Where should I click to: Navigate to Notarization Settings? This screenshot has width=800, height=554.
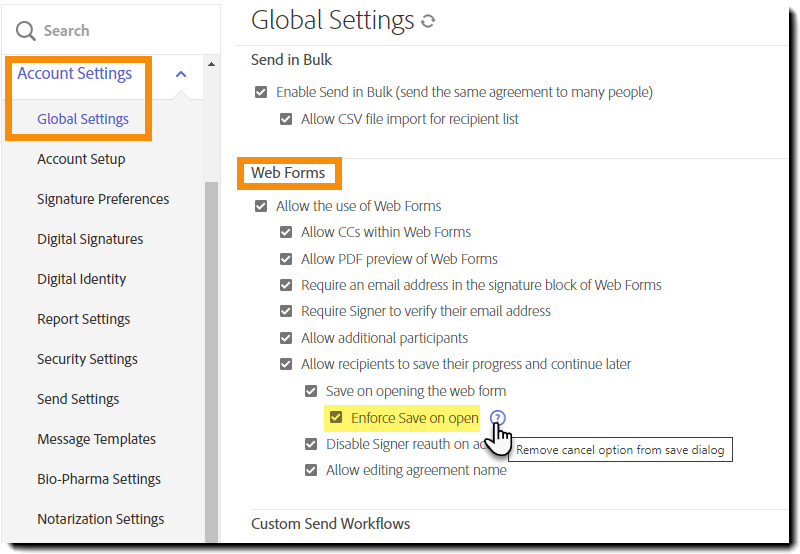100,519
